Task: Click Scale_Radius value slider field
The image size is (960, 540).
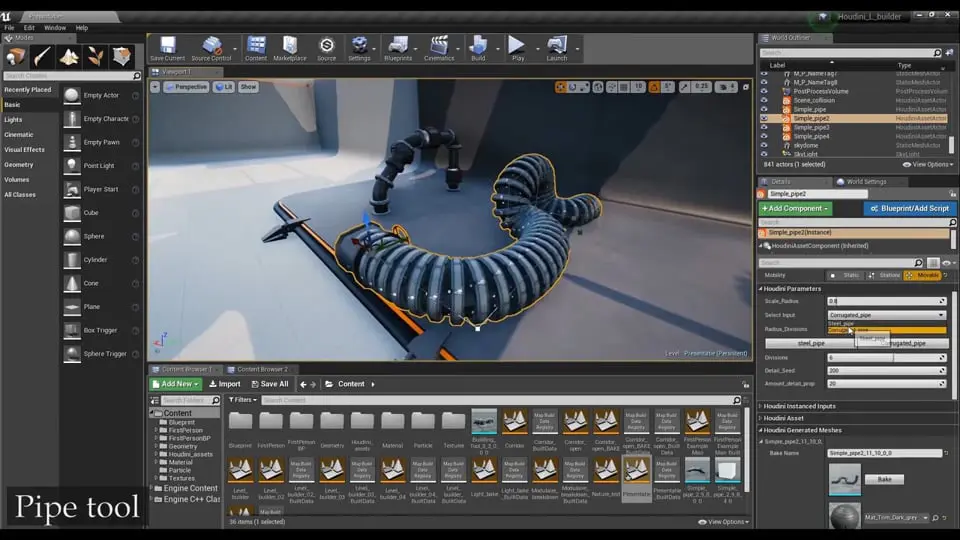Action: 887,301
